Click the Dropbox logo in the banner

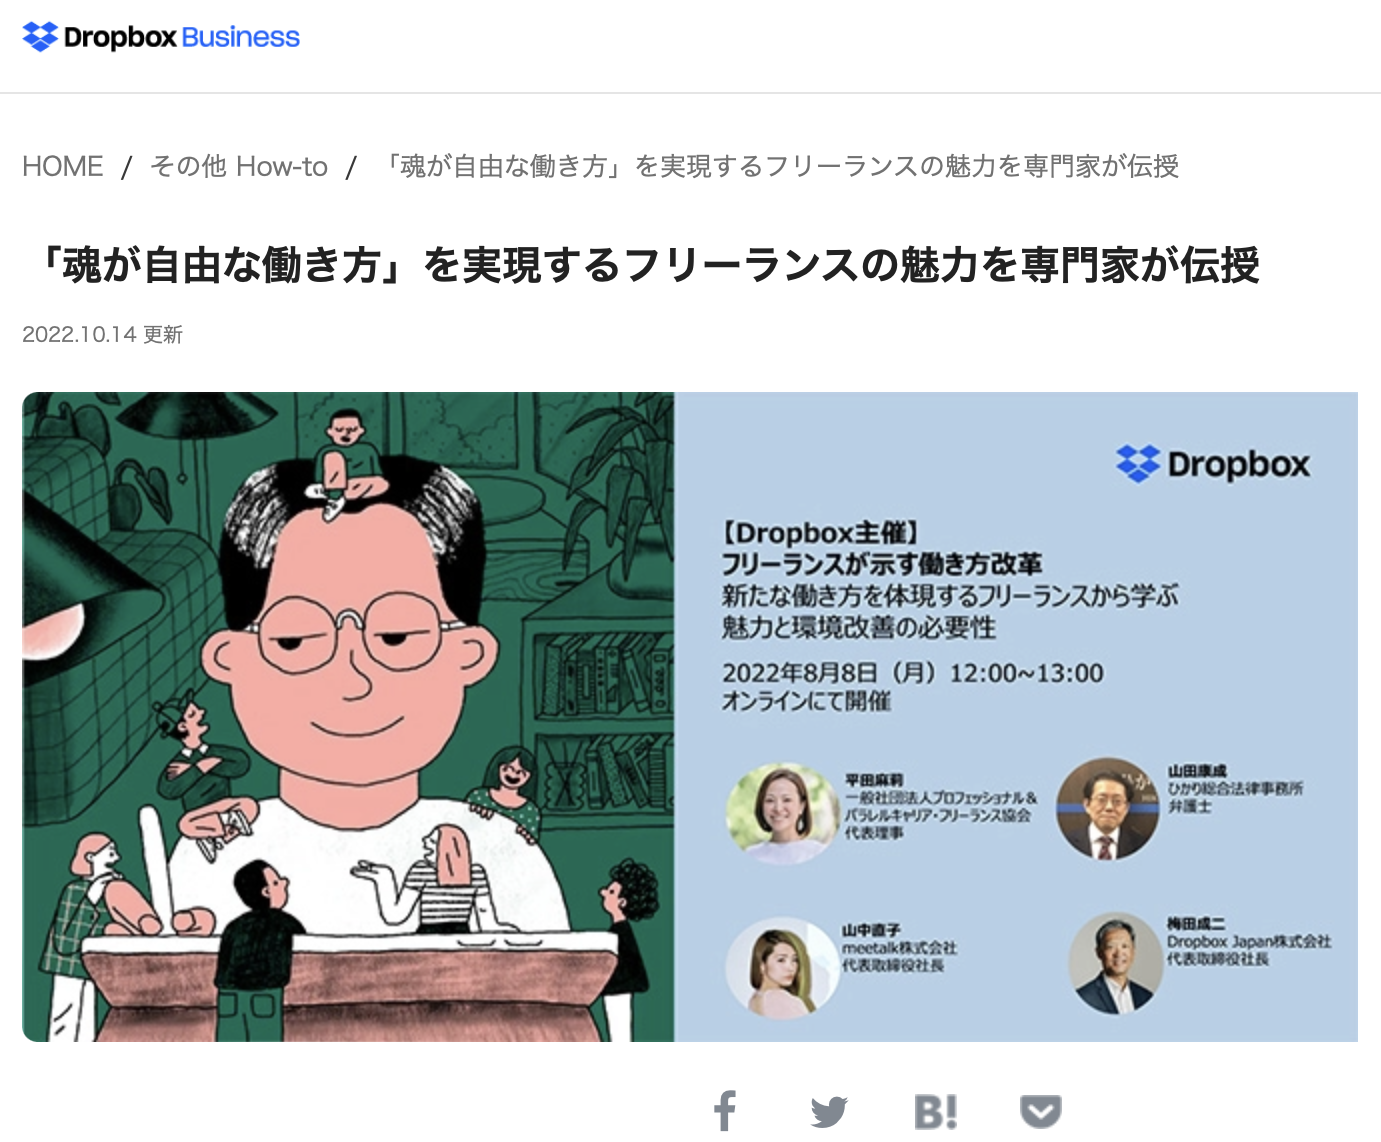pyautogui.click(x=1213, y=464)
